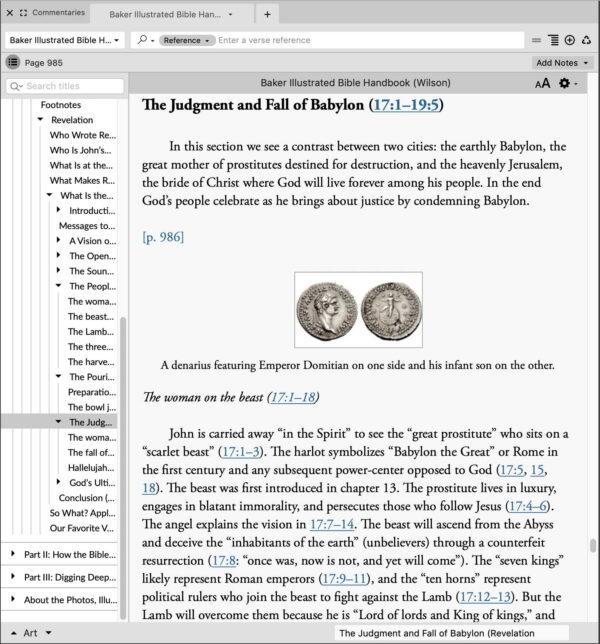Click the table of contents list icon
This screenshot has width=600, height=644.
point(13,62)
